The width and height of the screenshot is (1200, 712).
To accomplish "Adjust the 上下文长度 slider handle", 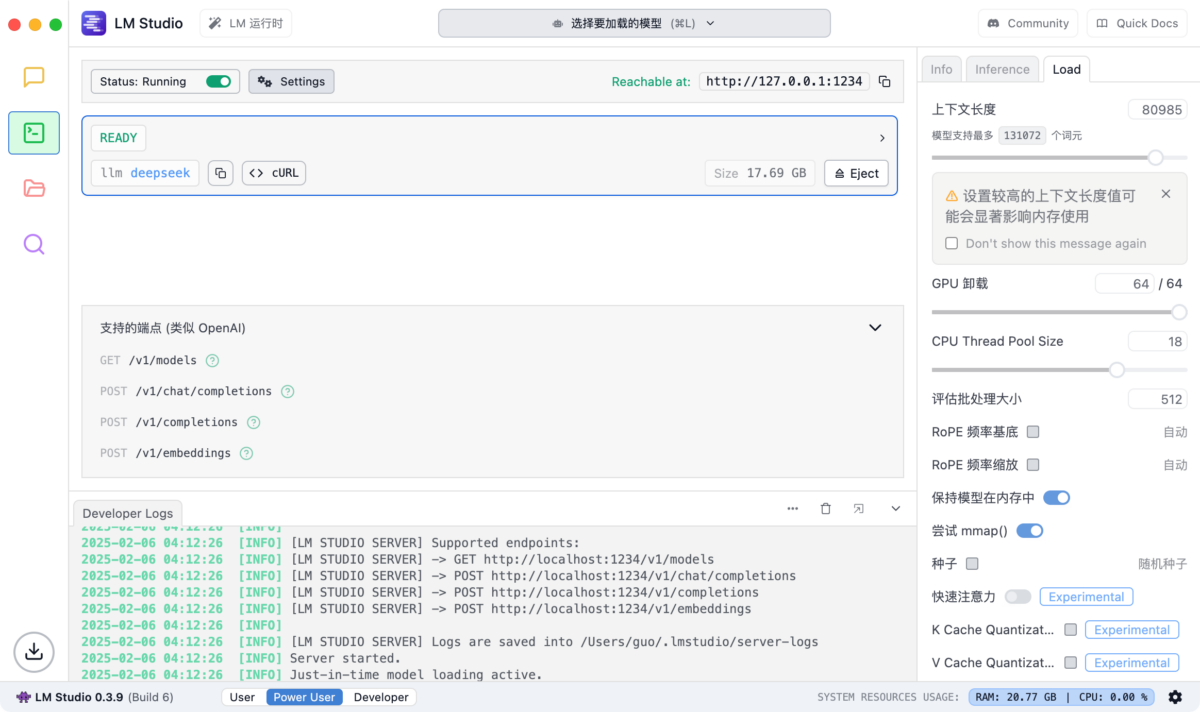I will click(1155, 157).
